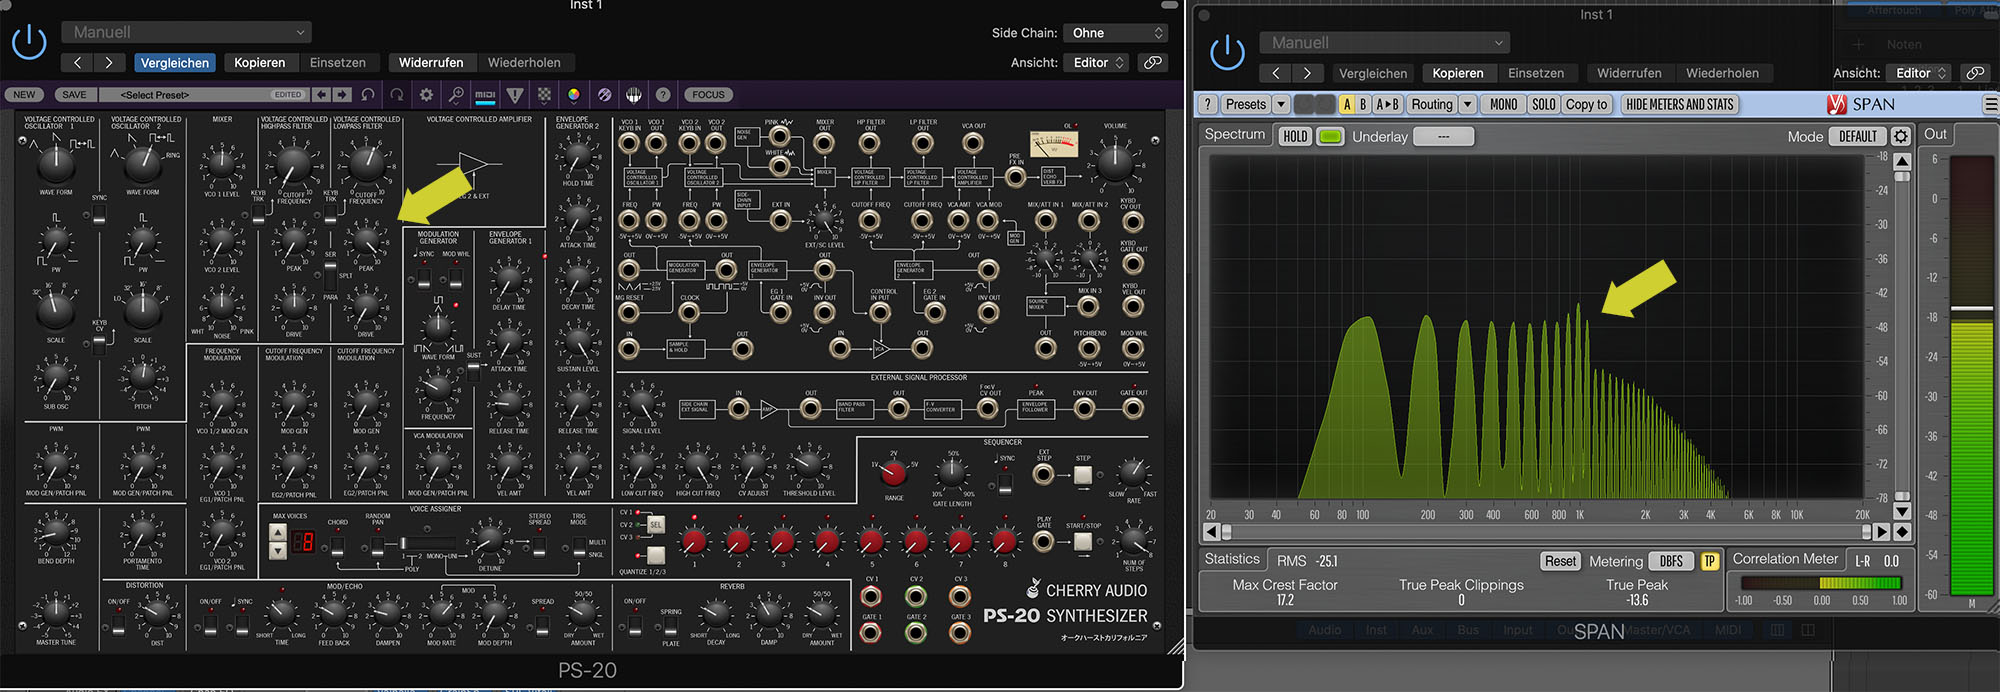Image resolution: width=2000 pixels, height=692 pixels.
Task: Click Kopieren in PS-20 window
Action: [x=260, y=62]
